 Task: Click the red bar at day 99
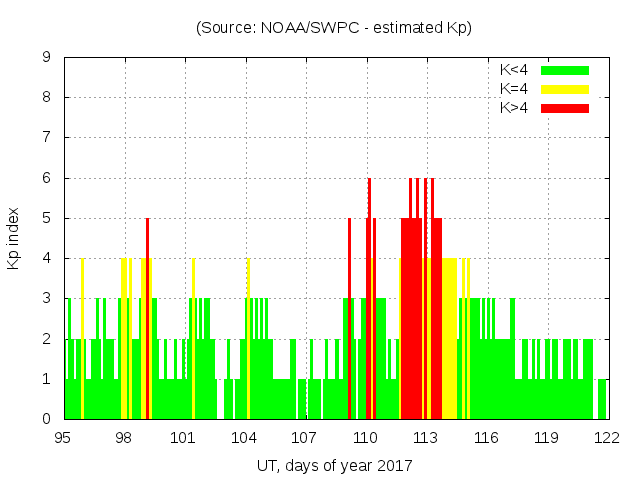(147, 320)
